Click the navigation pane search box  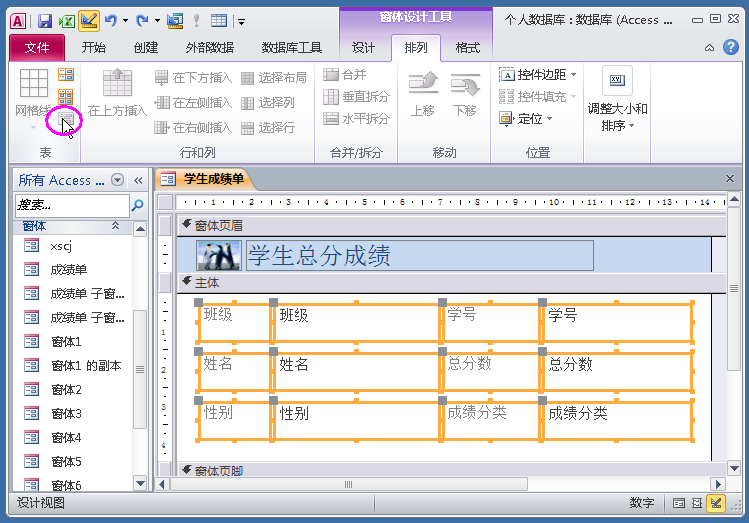coord(71,205)
